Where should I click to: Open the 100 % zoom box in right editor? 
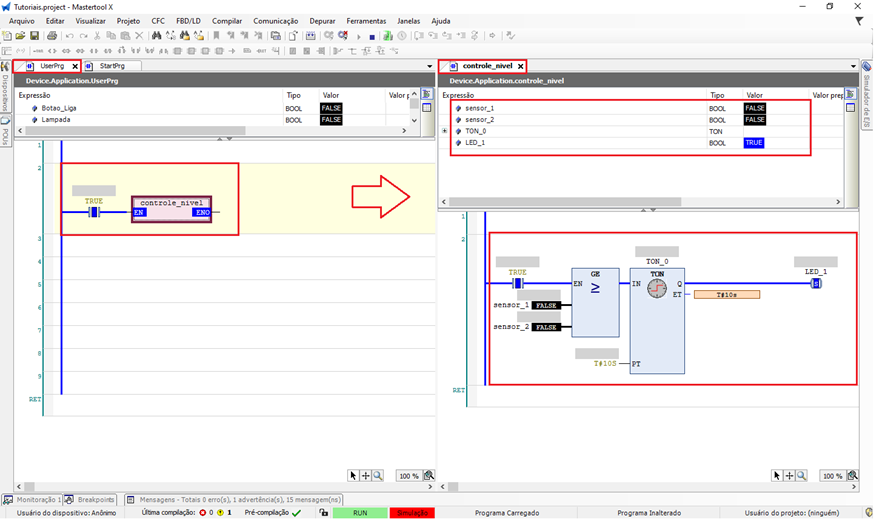coord(832,476)
